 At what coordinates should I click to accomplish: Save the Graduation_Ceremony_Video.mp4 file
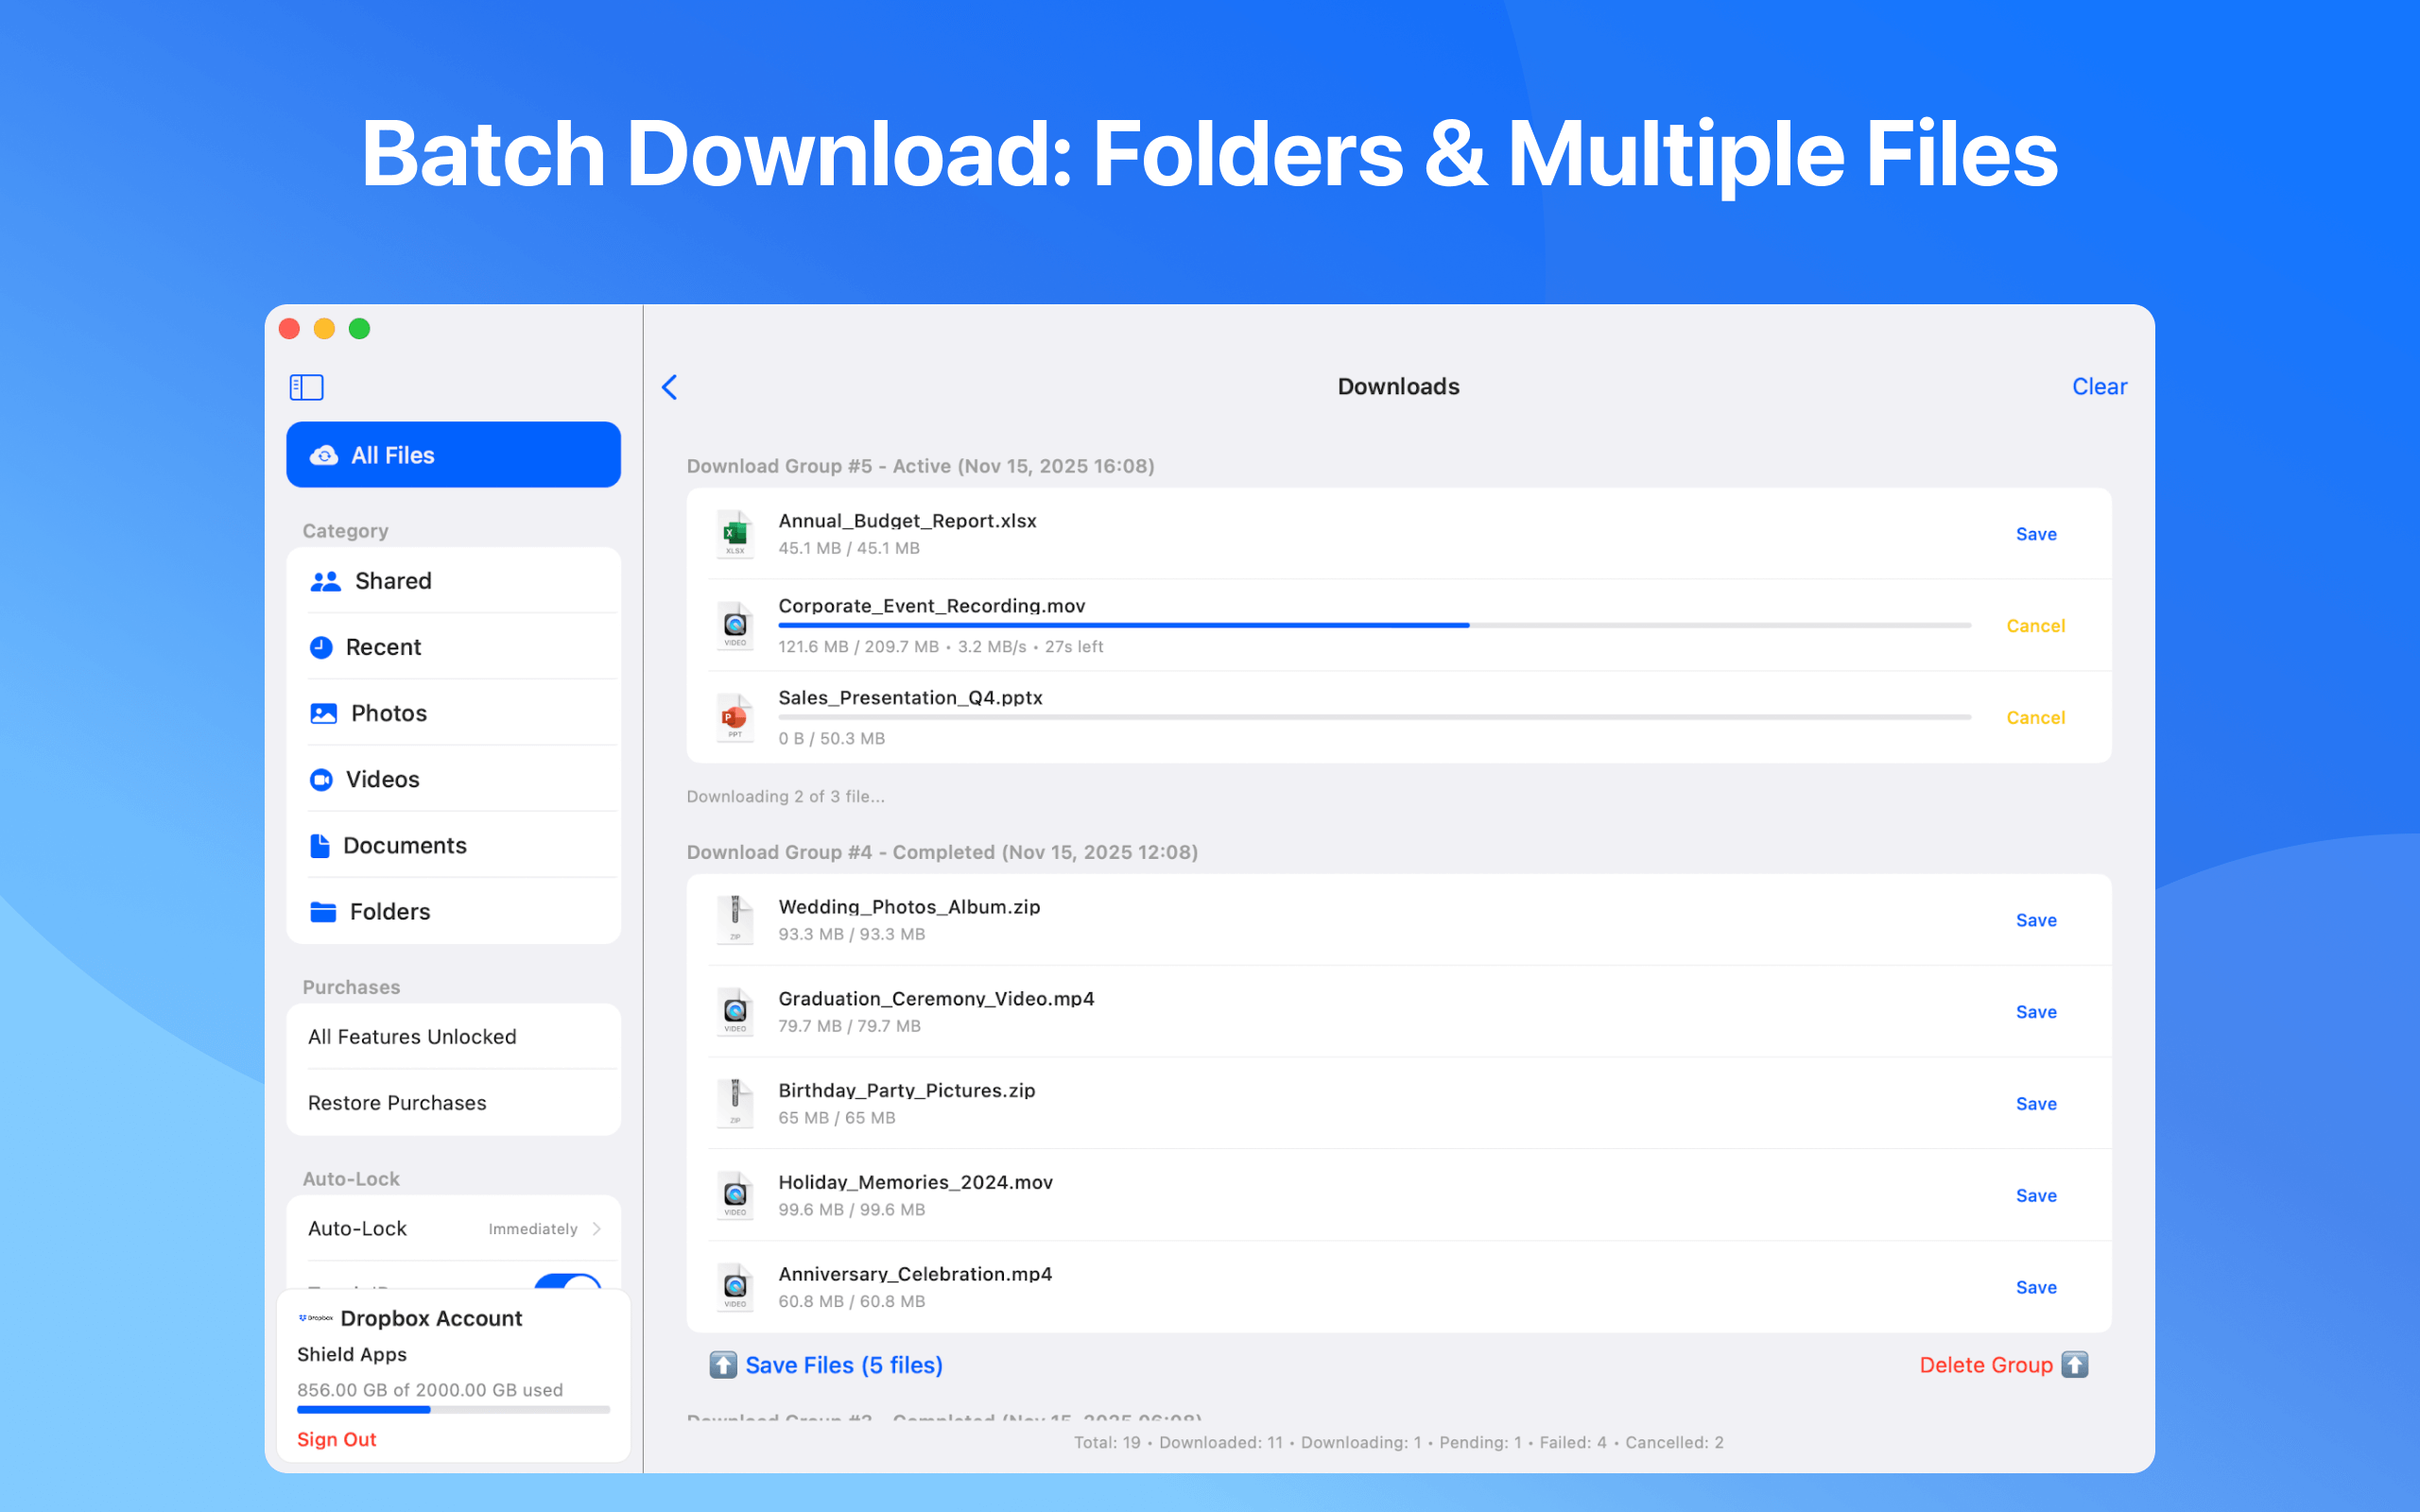(x=2035, y=1012)
